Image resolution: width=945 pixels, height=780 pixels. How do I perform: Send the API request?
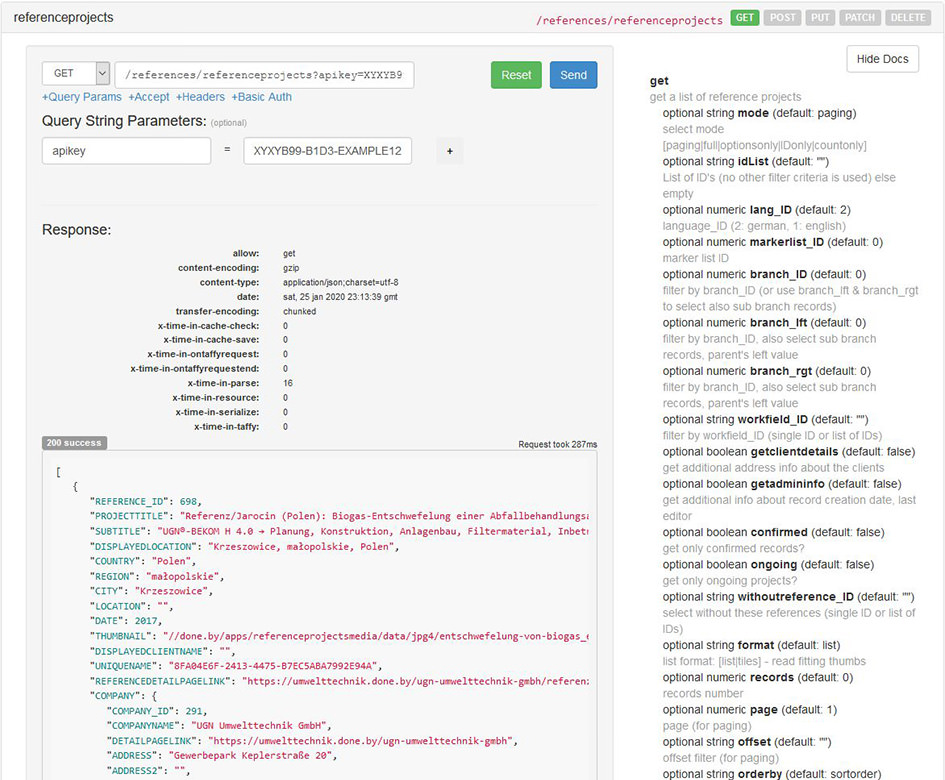click(x=573, y=74)
